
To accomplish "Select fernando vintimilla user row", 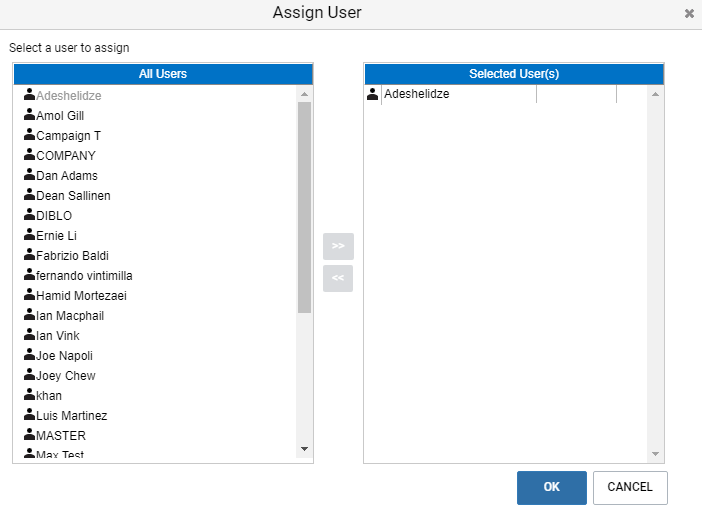I will (x=84, y=275).
